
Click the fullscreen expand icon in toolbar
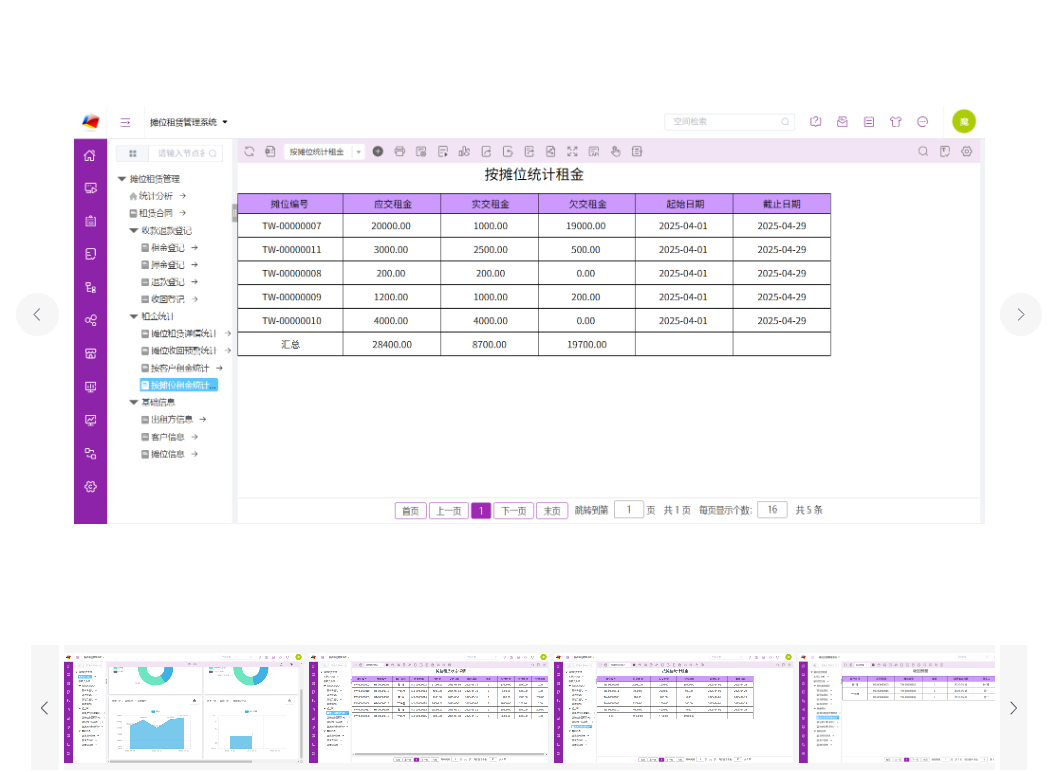pos(572,152)
